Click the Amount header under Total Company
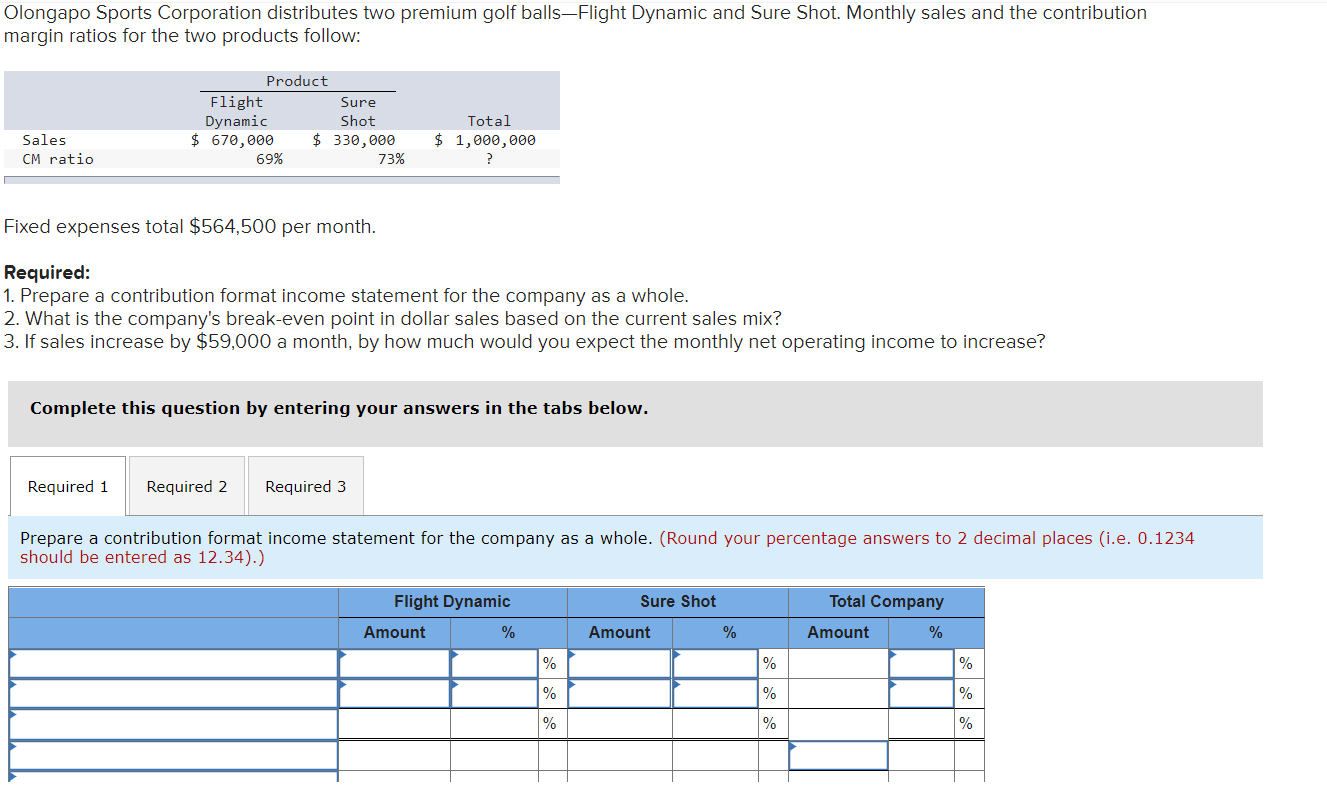1327x801 pixels. point(838,632)
